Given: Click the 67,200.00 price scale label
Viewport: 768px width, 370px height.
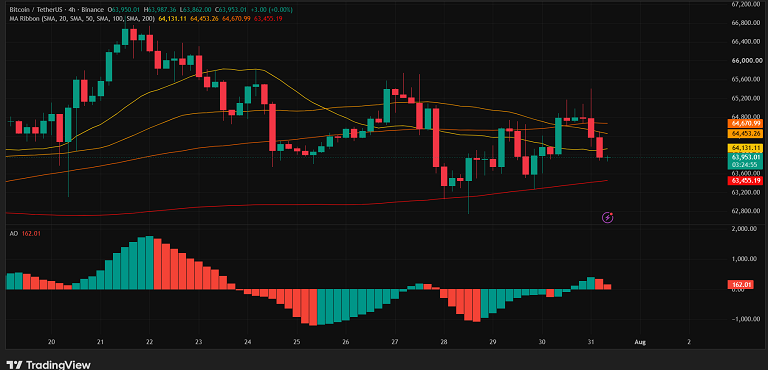Looking at the screenshot, I should 745,4.
